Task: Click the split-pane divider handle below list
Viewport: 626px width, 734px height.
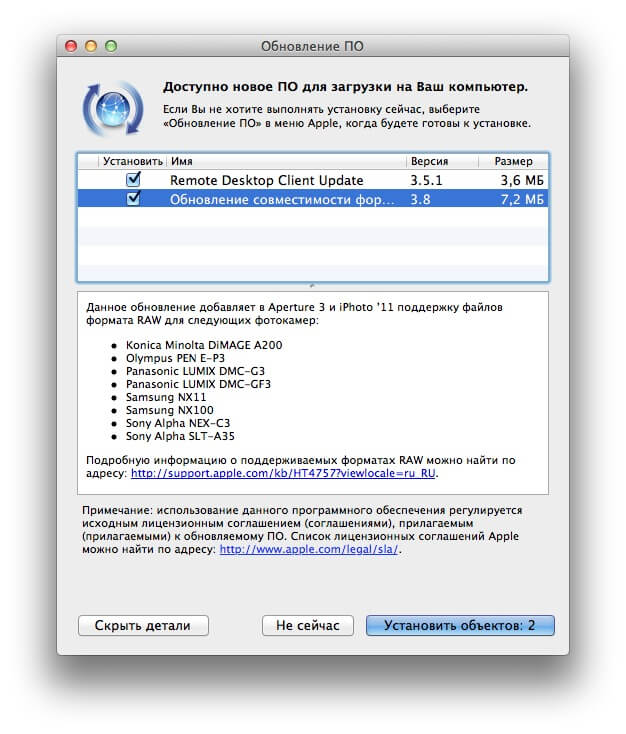Action: (x=312, y=286)
